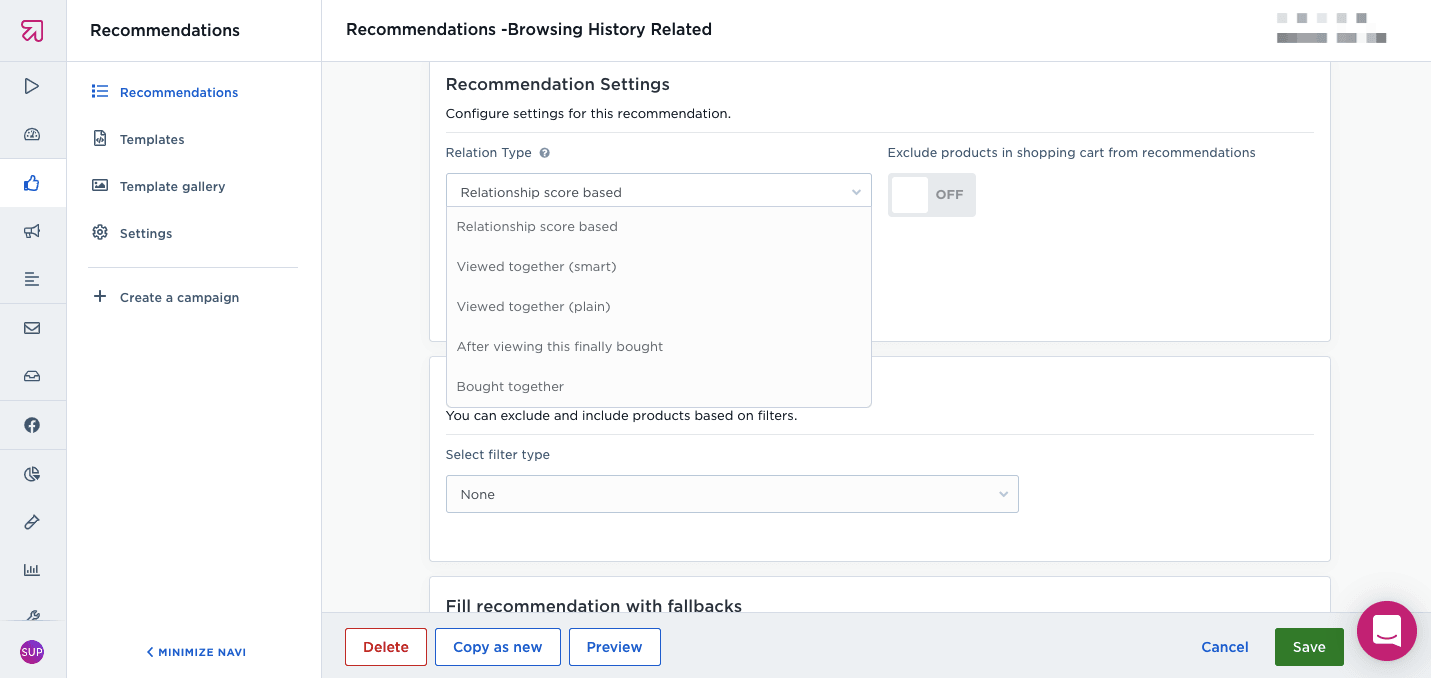Open the chat support bubble
The width and height of the screenshot is (1431, 678).
coord(1386,631)
